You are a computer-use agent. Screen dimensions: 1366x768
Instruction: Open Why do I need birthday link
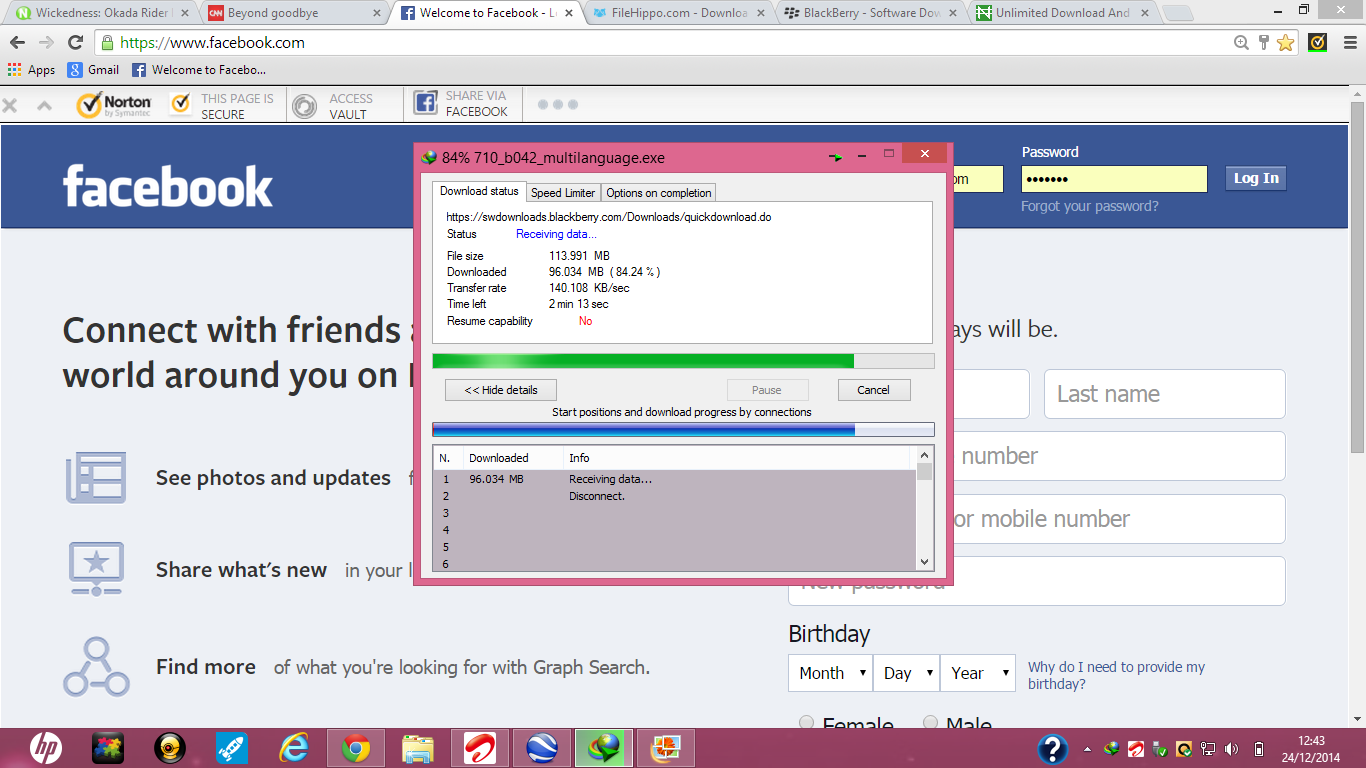pyautogui.click(x=1116, y=675)
